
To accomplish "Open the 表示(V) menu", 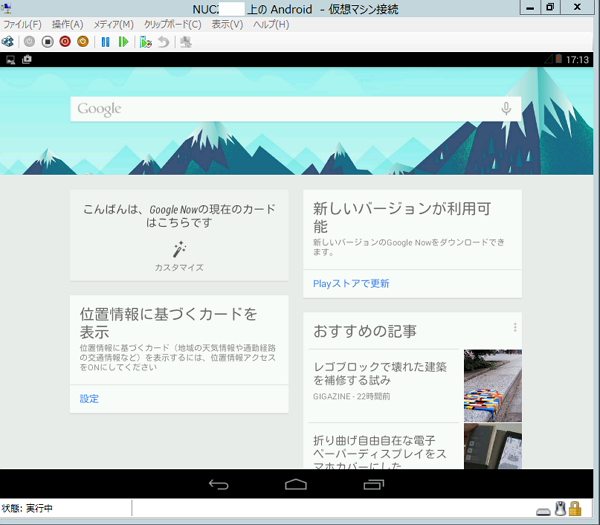I will tap(227, 24).
